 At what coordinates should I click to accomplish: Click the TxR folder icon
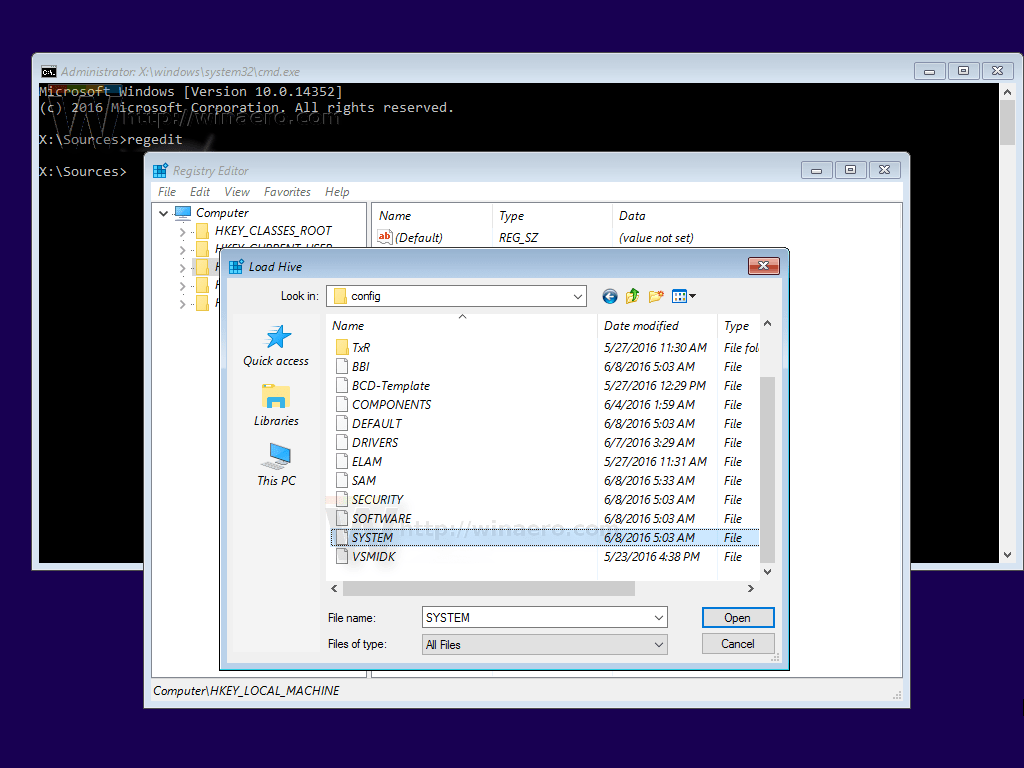coord(342,346)
